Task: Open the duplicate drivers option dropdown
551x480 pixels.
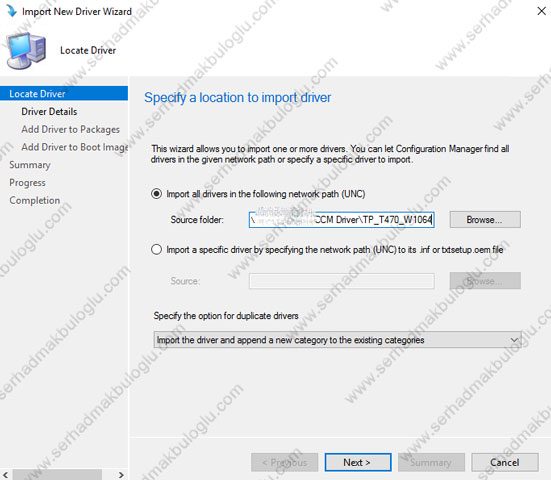Action: (x=337, y=340)
